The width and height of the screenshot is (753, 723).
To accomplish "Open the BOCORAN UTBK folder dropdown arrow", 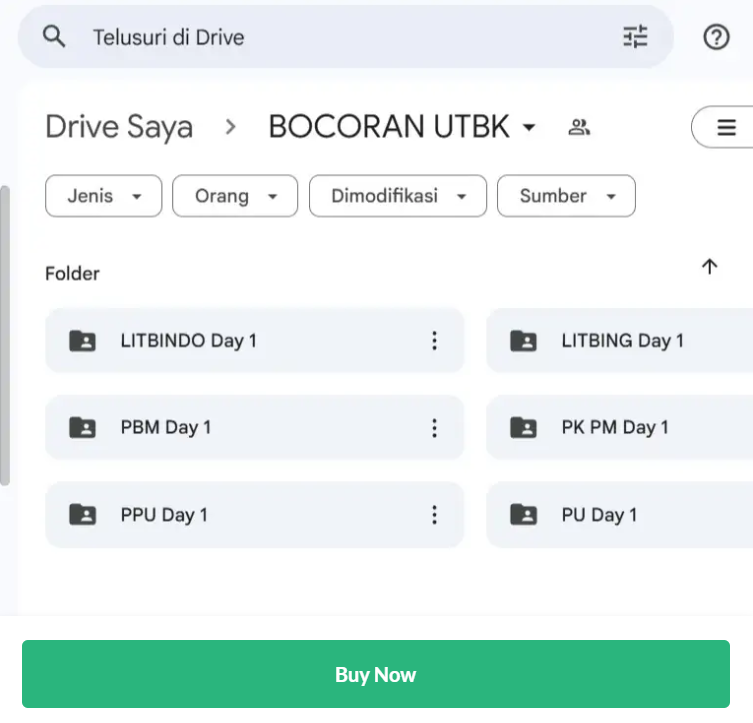I will 529,128.
